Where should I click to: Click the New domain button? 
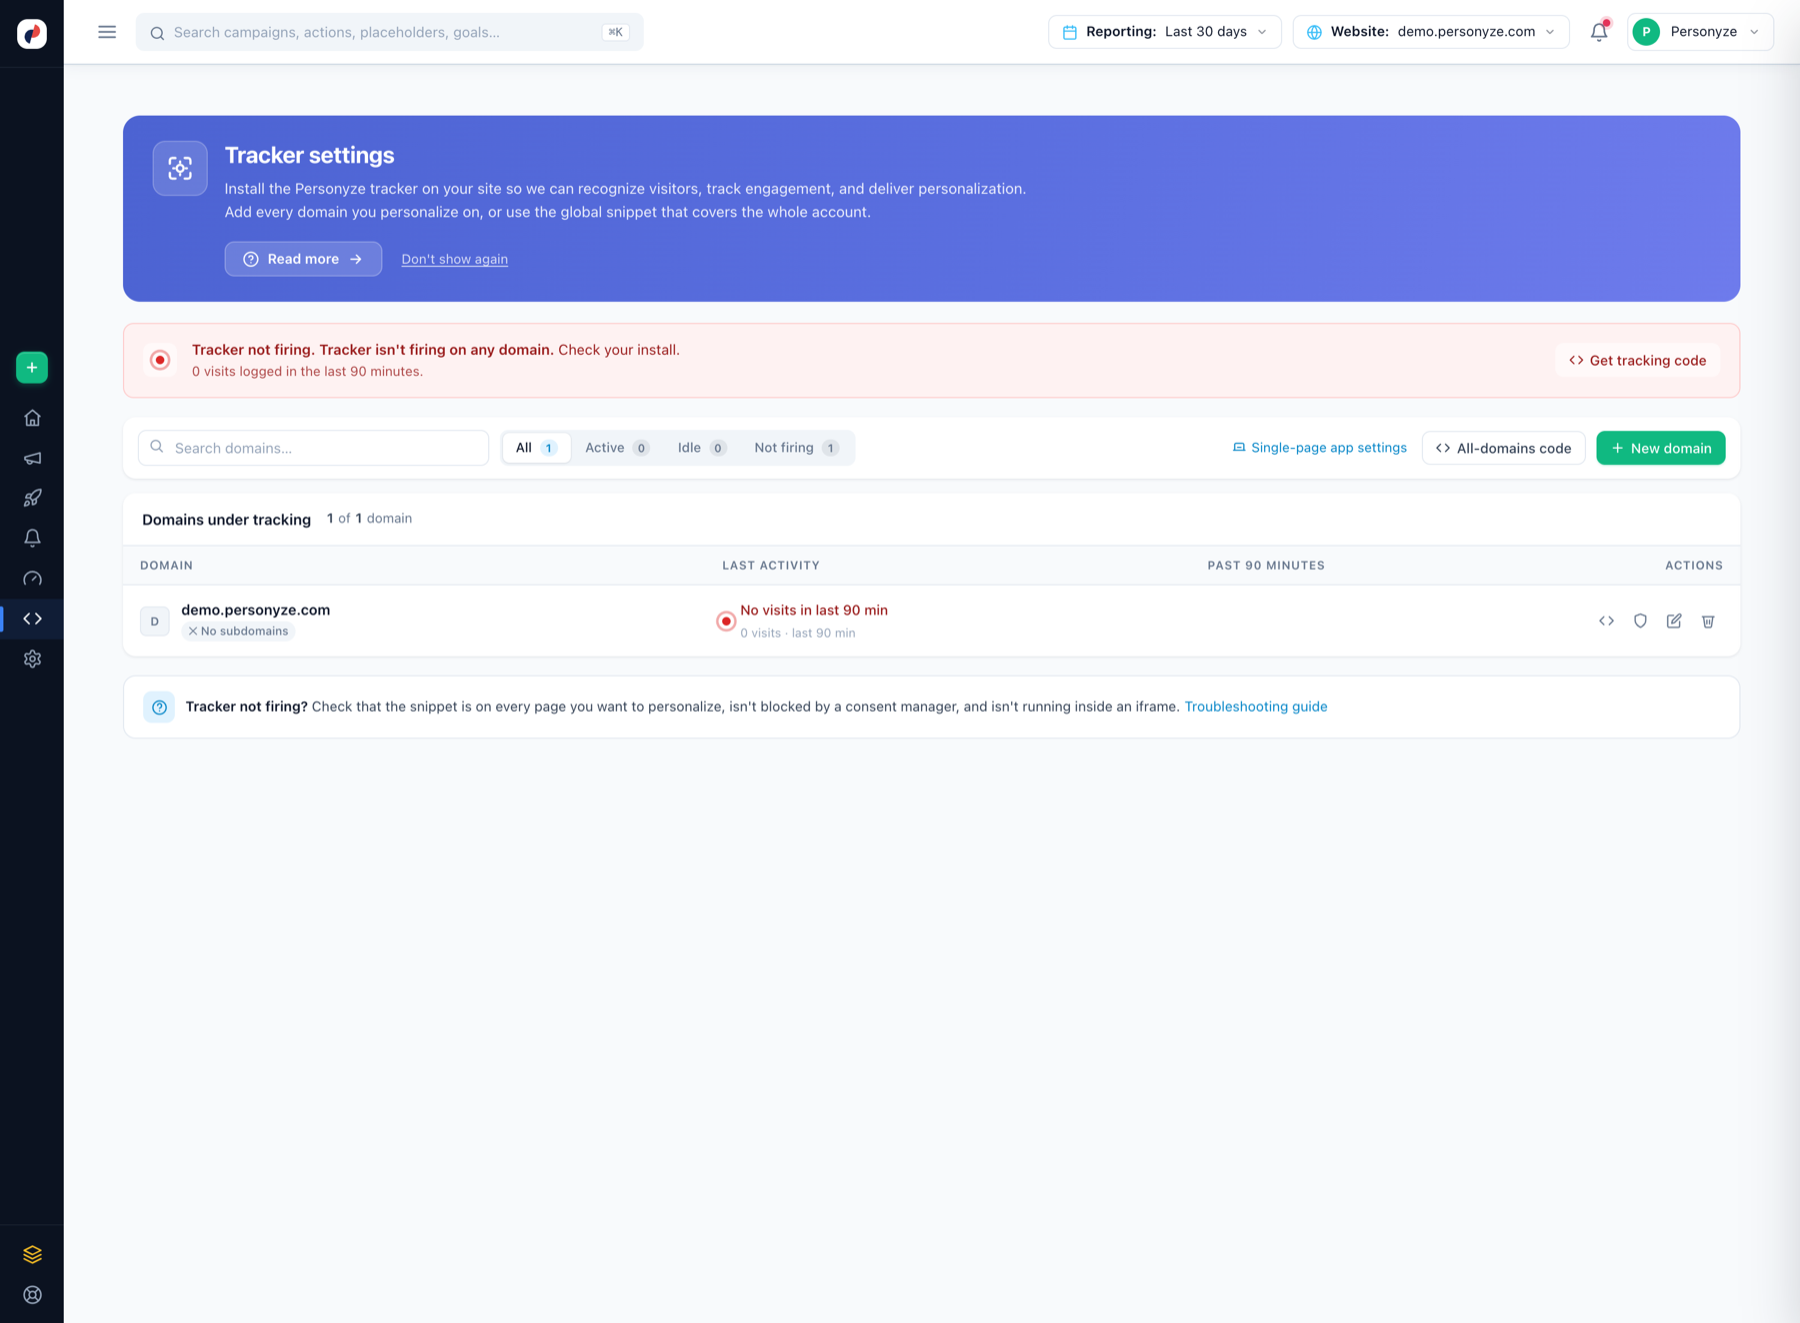point(1661,448)
